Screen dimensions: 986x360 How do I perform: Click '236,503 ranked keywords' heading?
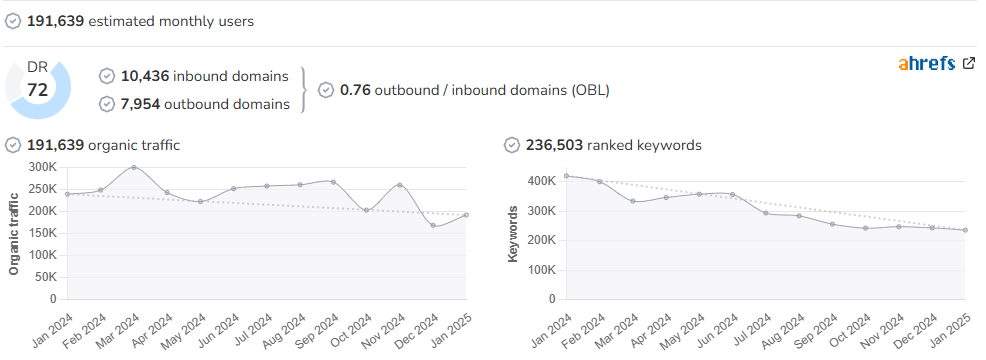[x=614, y=145]
